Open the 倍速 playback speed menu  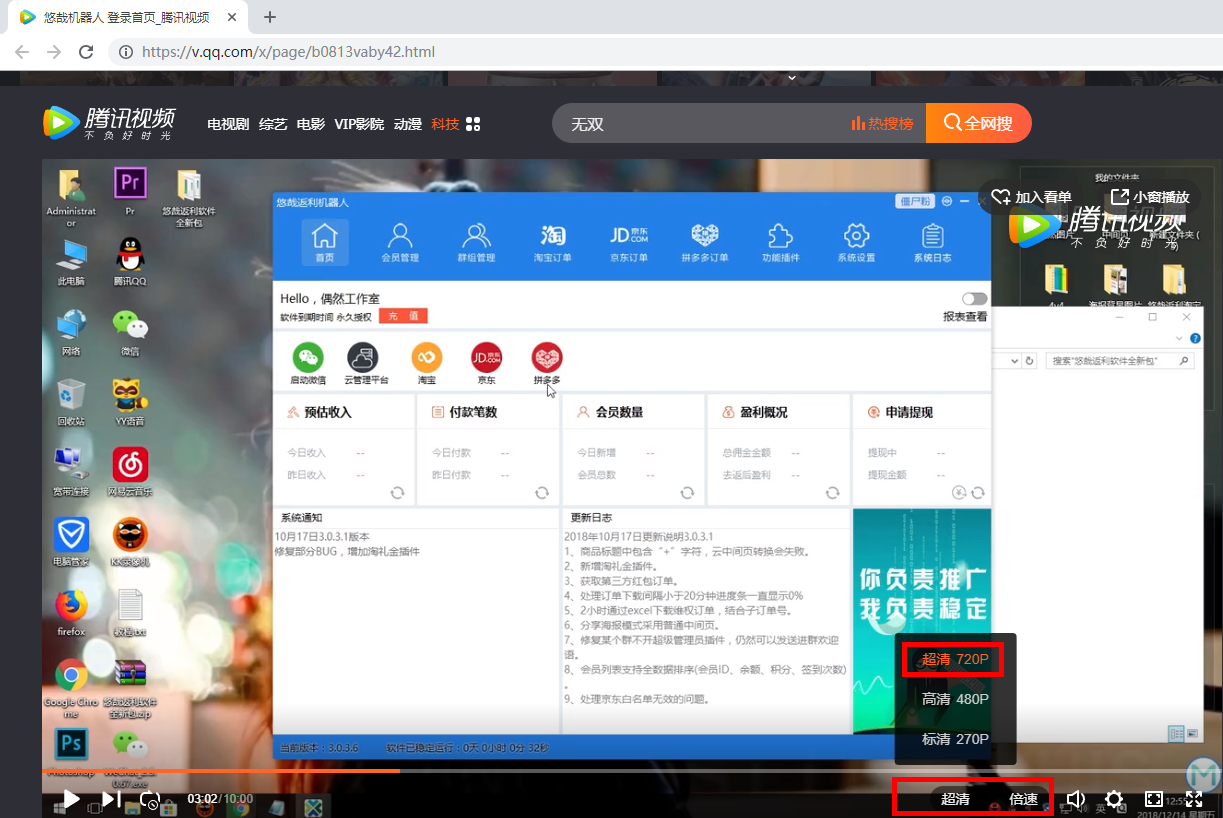coord(1023,799)
